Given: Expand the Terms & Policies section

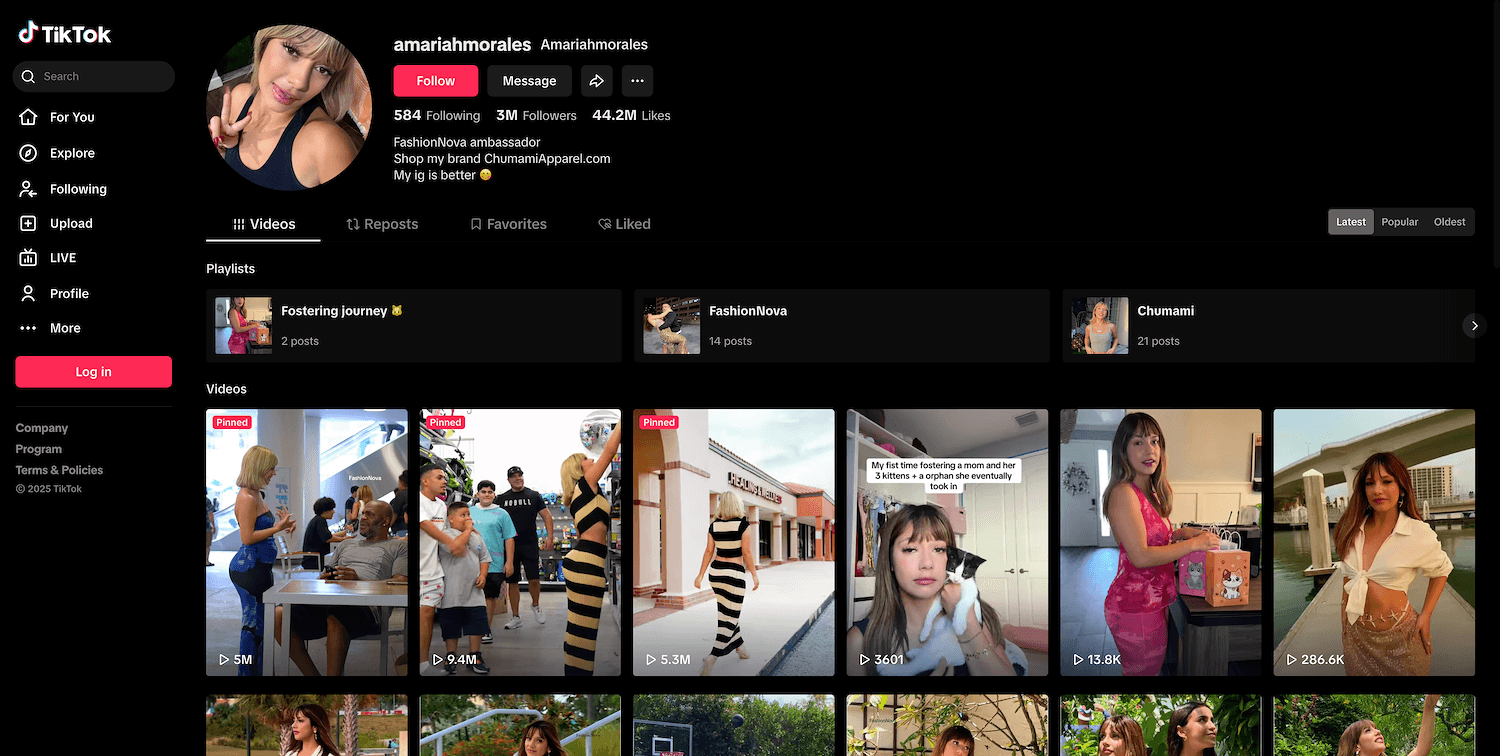Looking at the screenshot, I should click(x=59, y=470).
